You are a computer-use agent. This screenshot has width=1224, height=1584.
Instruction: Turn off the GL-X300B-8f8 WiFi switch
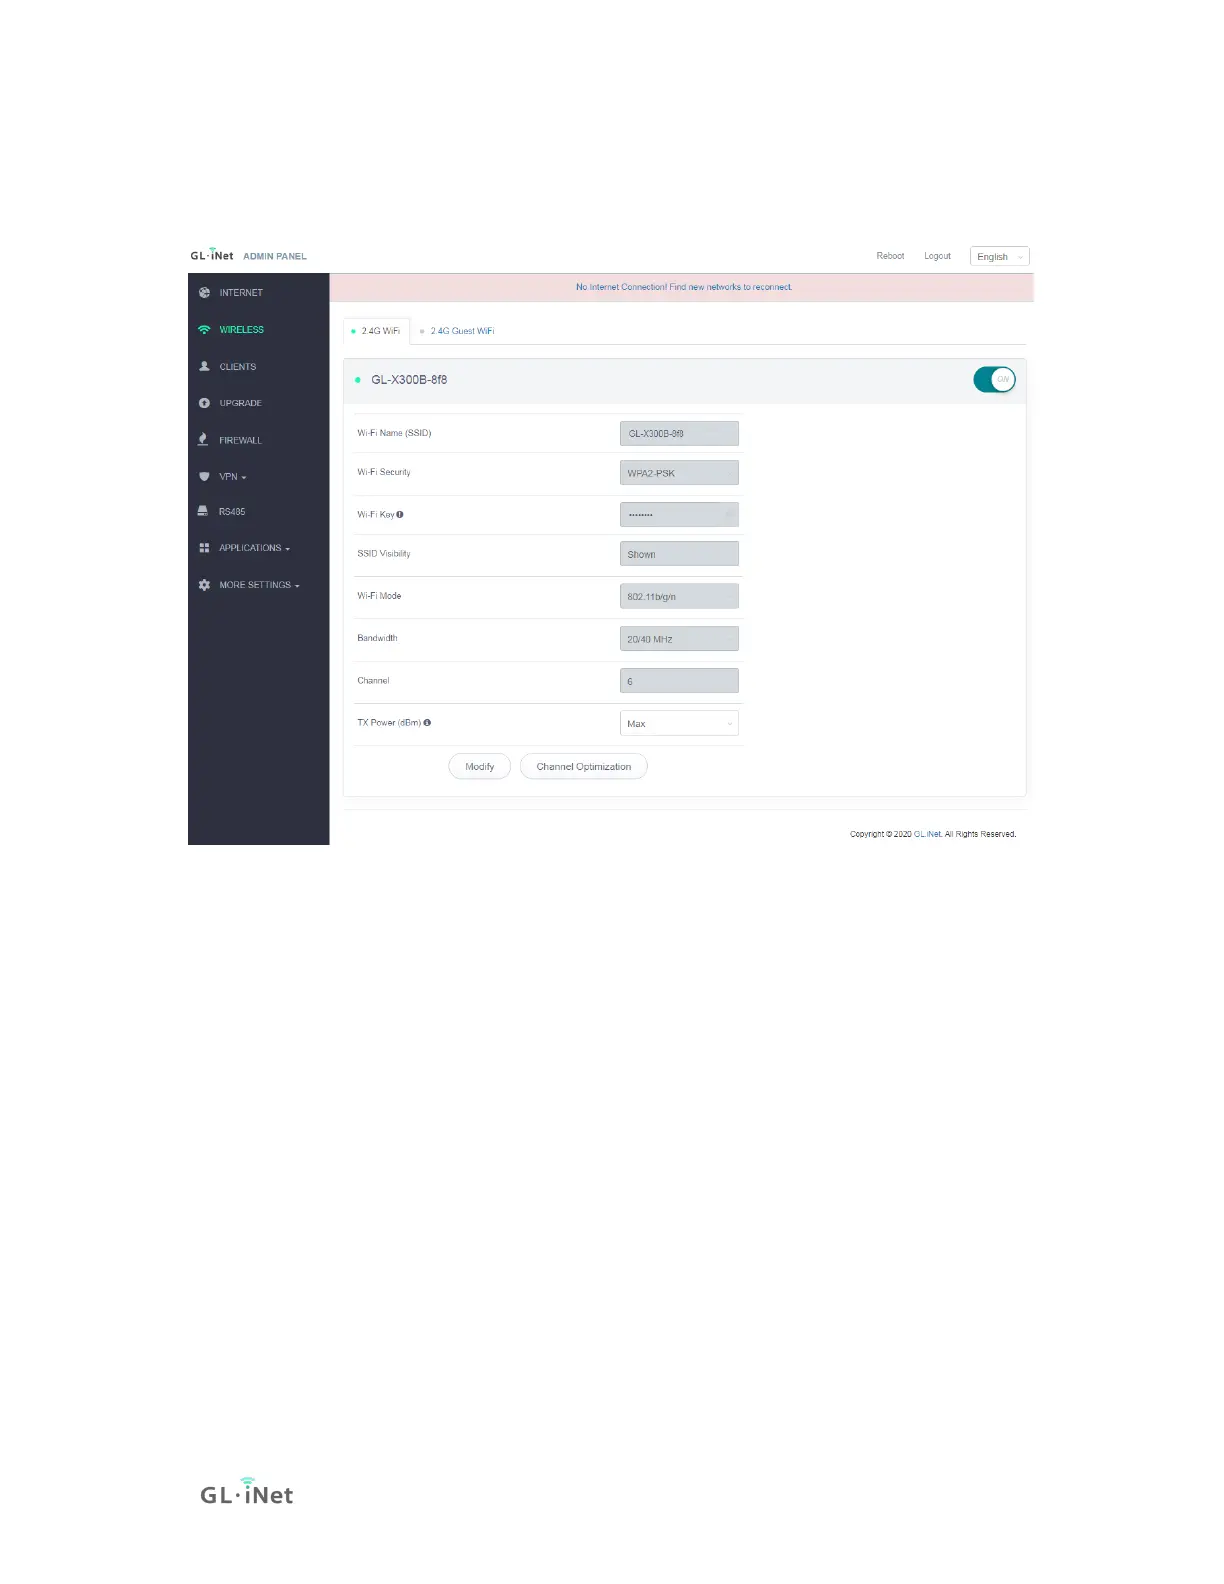pyautogui.click(x=994, y=380)
